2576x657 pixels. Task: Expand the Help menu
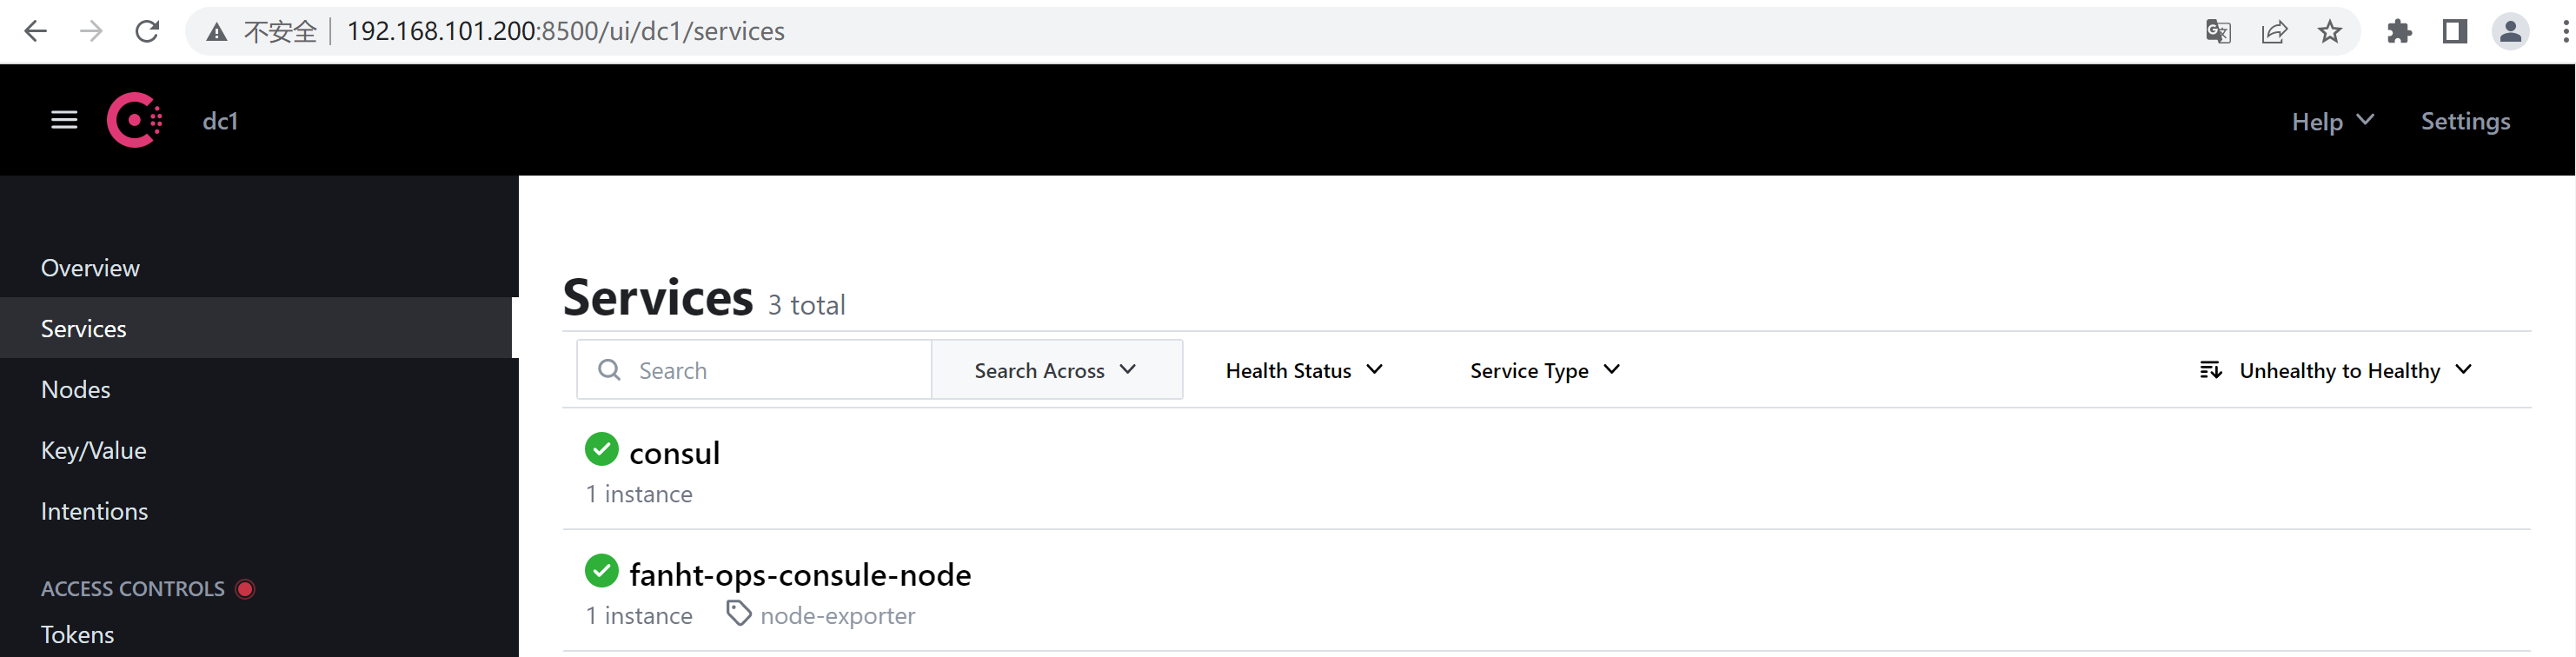coord(2332,121)
